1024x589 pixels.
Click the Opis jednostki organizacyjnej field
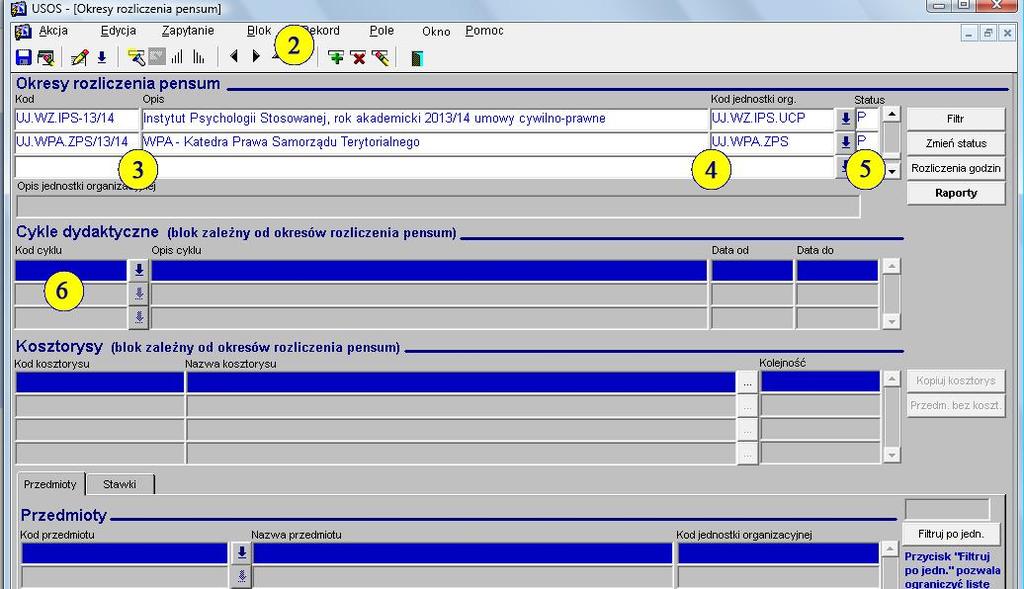pyautogui.click(x=438, y=206)
